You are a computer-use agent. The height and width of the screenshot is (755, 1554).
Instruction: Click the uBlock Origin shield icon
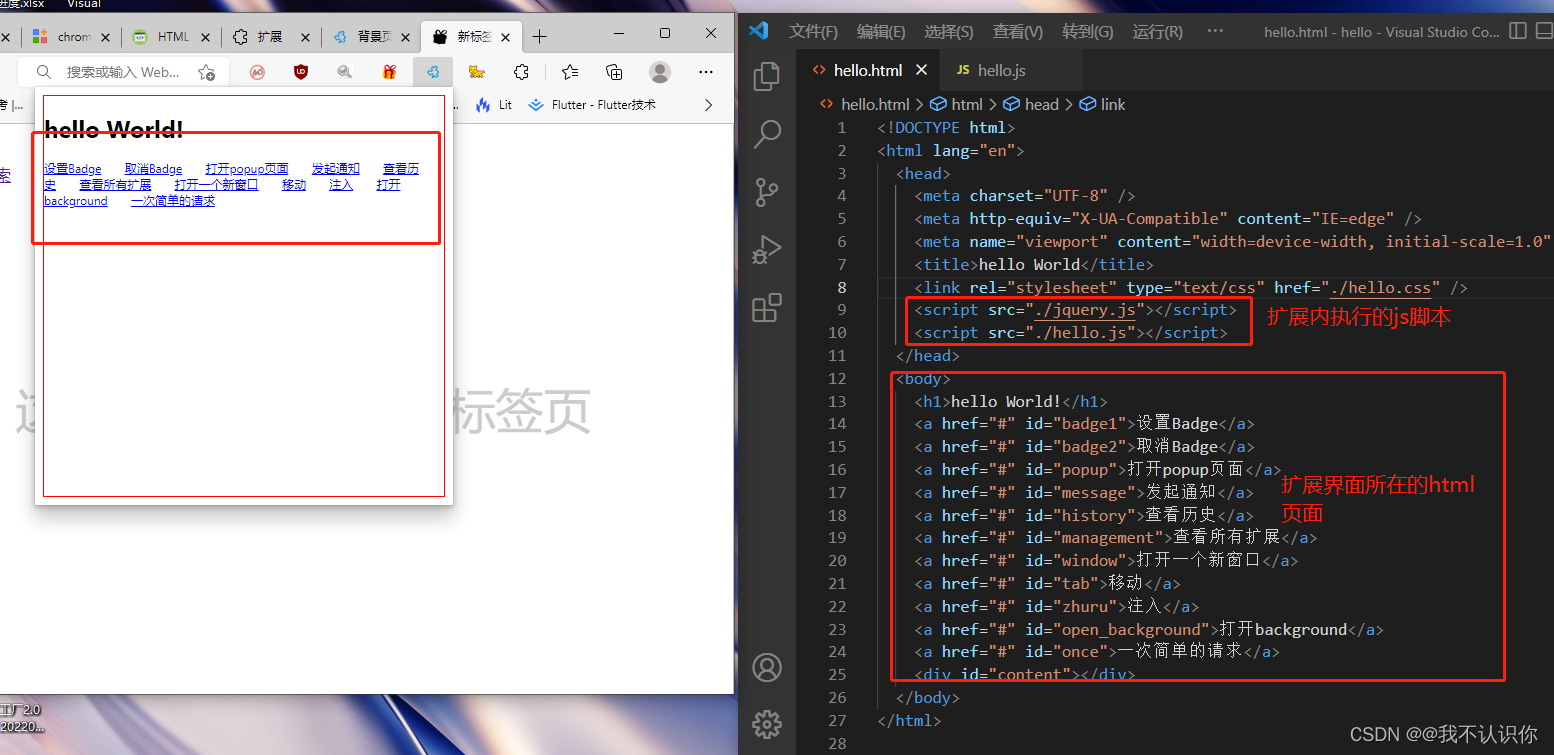click(x=301, y=72)
